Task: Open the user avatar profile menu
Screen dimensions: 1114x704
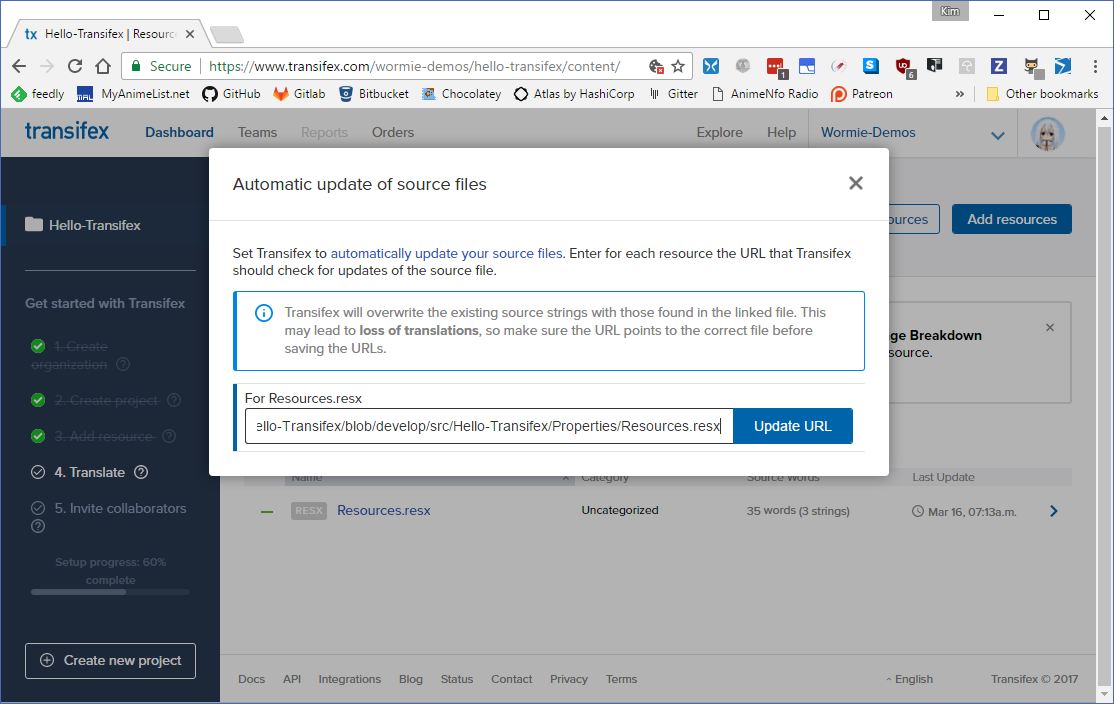Action: 1047,134
